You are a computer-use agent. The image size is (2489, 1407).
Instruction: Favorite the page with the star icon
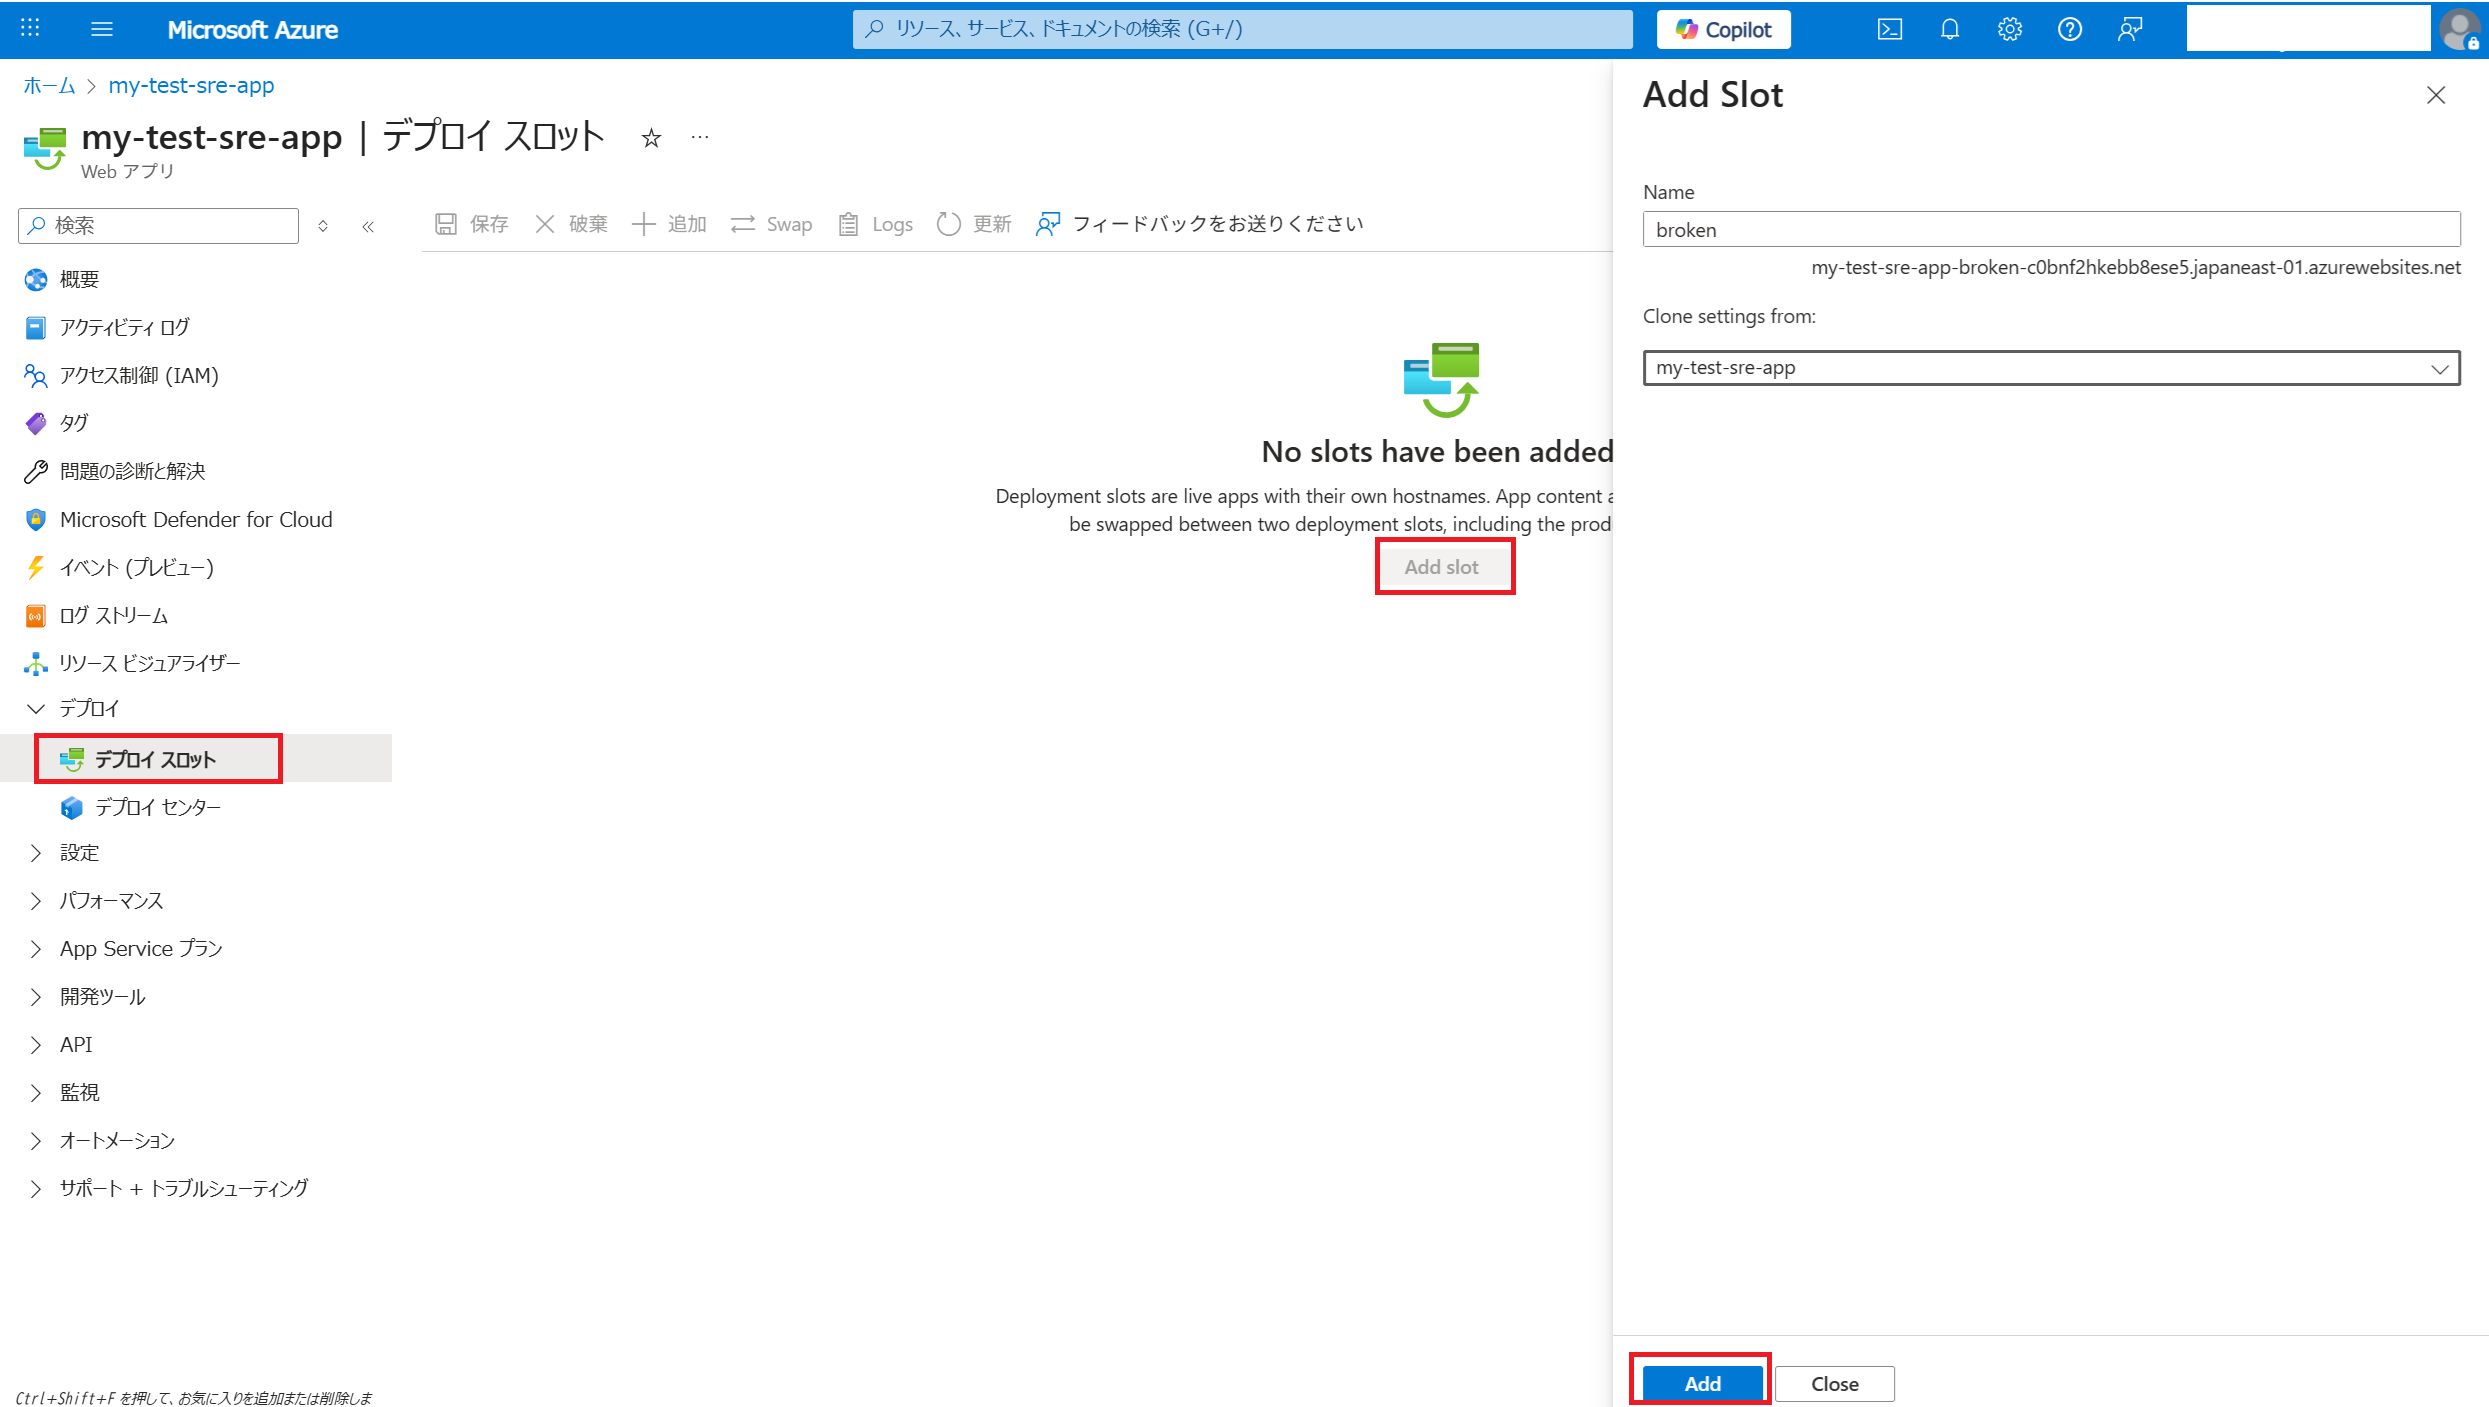pyautogui.click(x=651, y=138)
